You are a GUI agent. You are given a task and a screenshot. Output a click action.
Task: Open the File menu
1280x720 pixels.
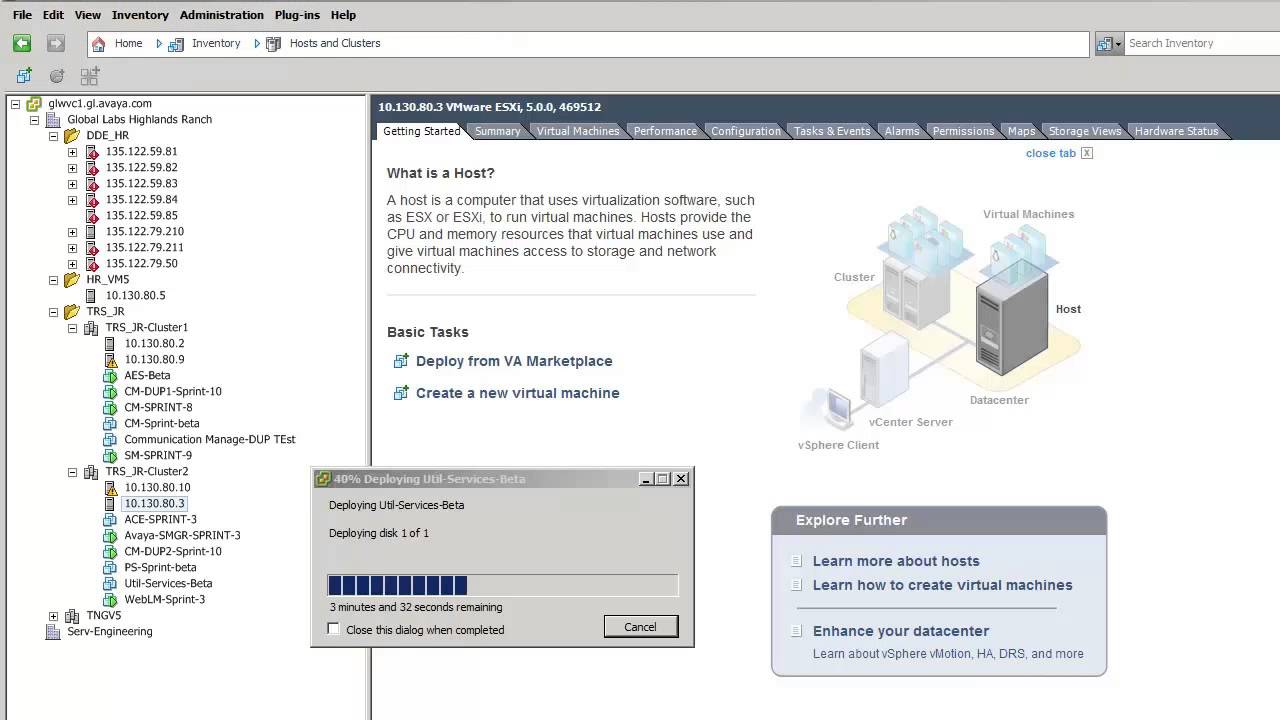(22, 15)
